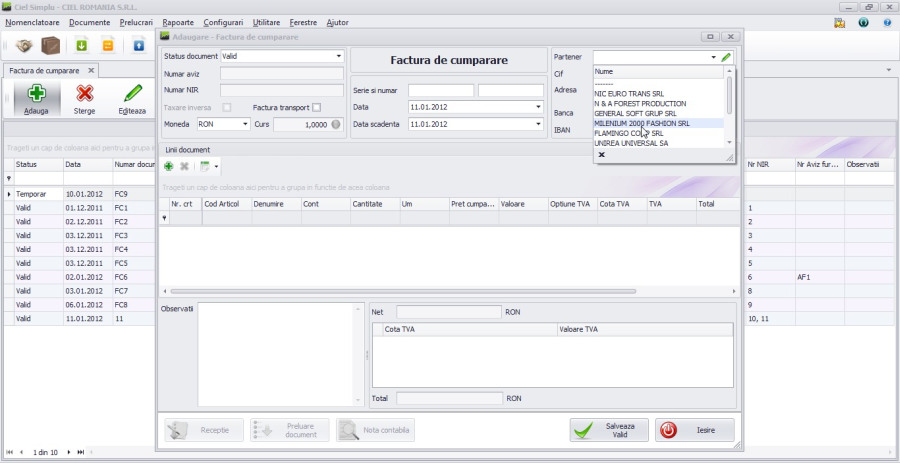Open the Data scadenta date picker
The width and height of the screenshot is (900, 463).
[x=538, y=124]
